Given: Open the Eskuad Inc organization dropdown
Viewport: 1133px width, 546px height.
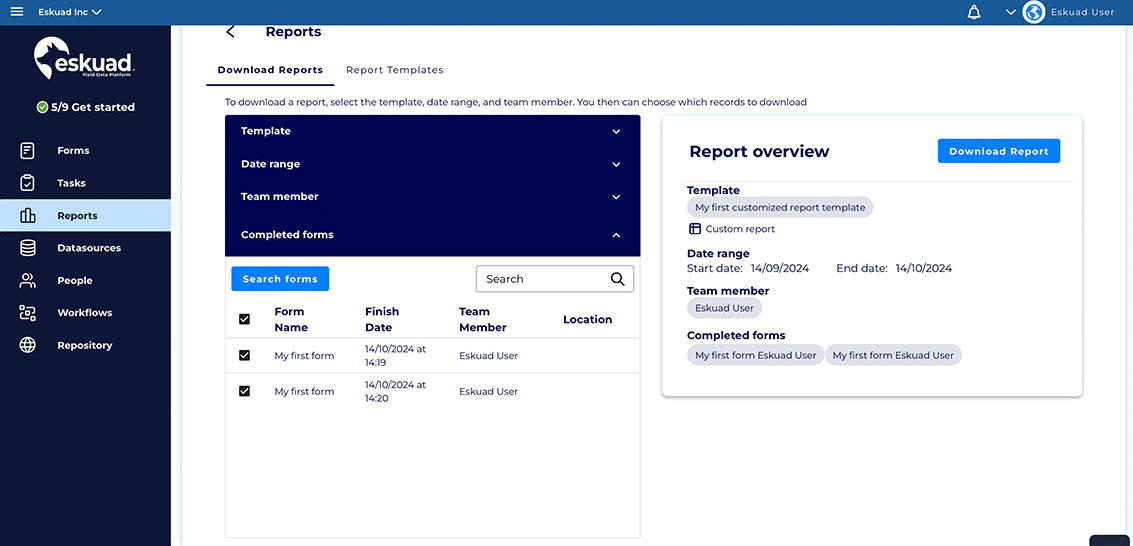Looking at the screenshot, I should pos(70,12).
